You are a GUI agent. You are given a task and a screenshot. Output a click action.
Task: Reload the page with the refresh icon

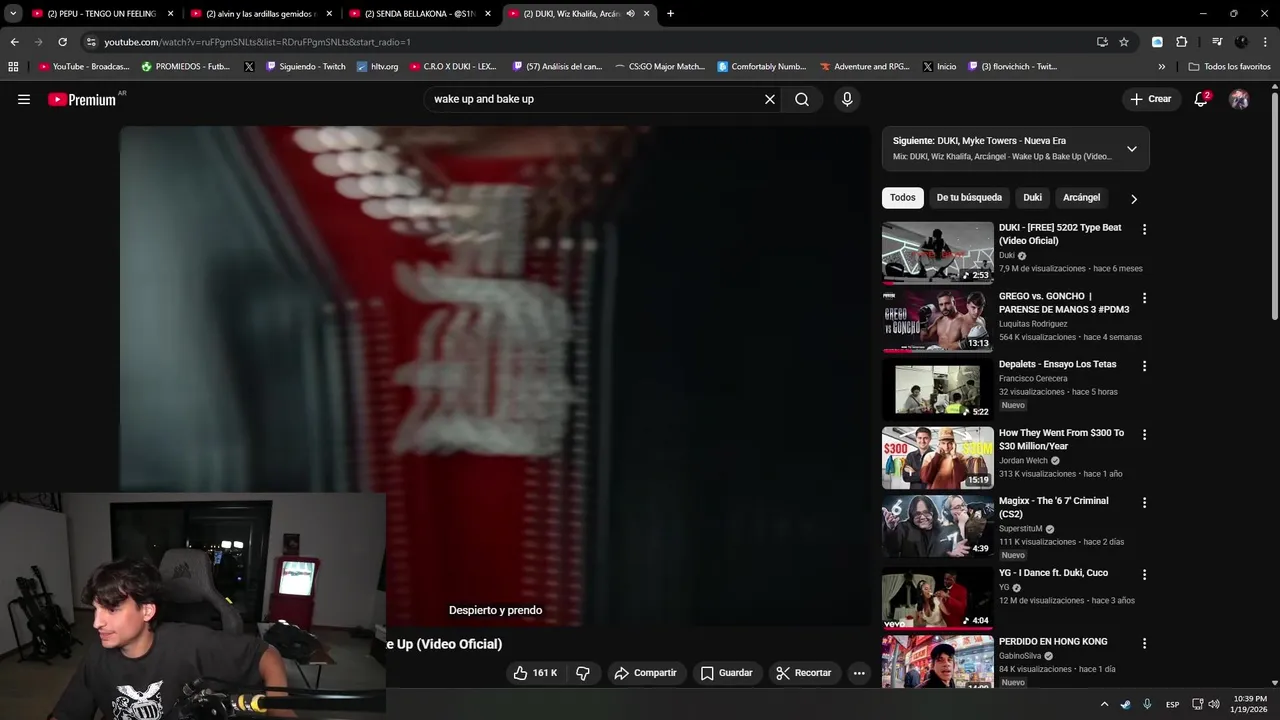pyautogui.click(x=62, y=42)
